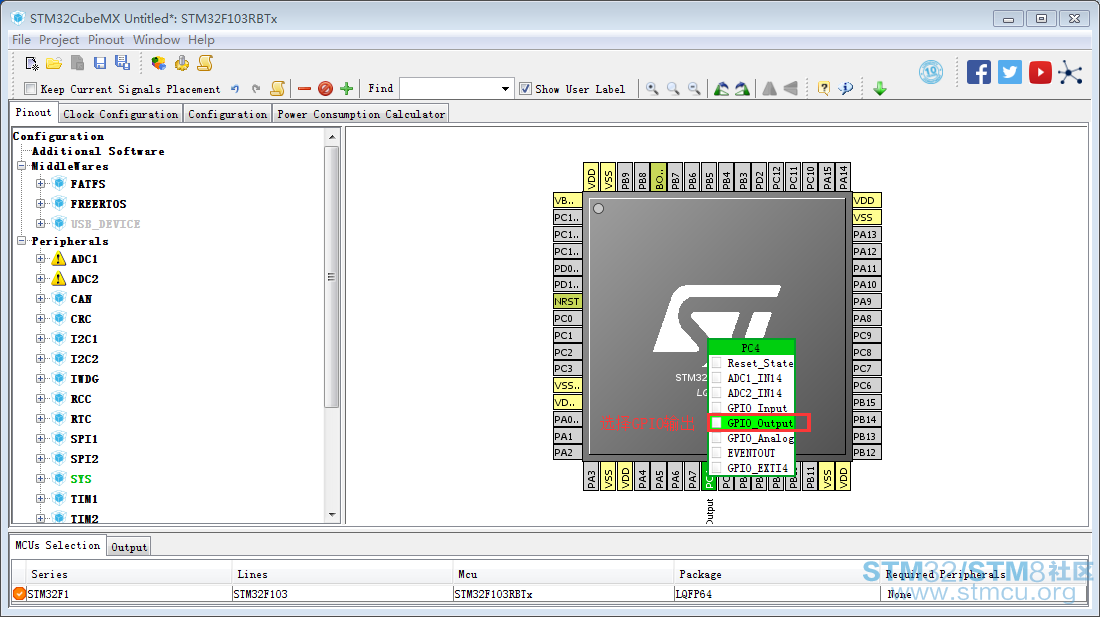Click the scroll icon beside the redo arrow
The height and width of the screenshot is (617, 1100).
(x=278, y=88)
